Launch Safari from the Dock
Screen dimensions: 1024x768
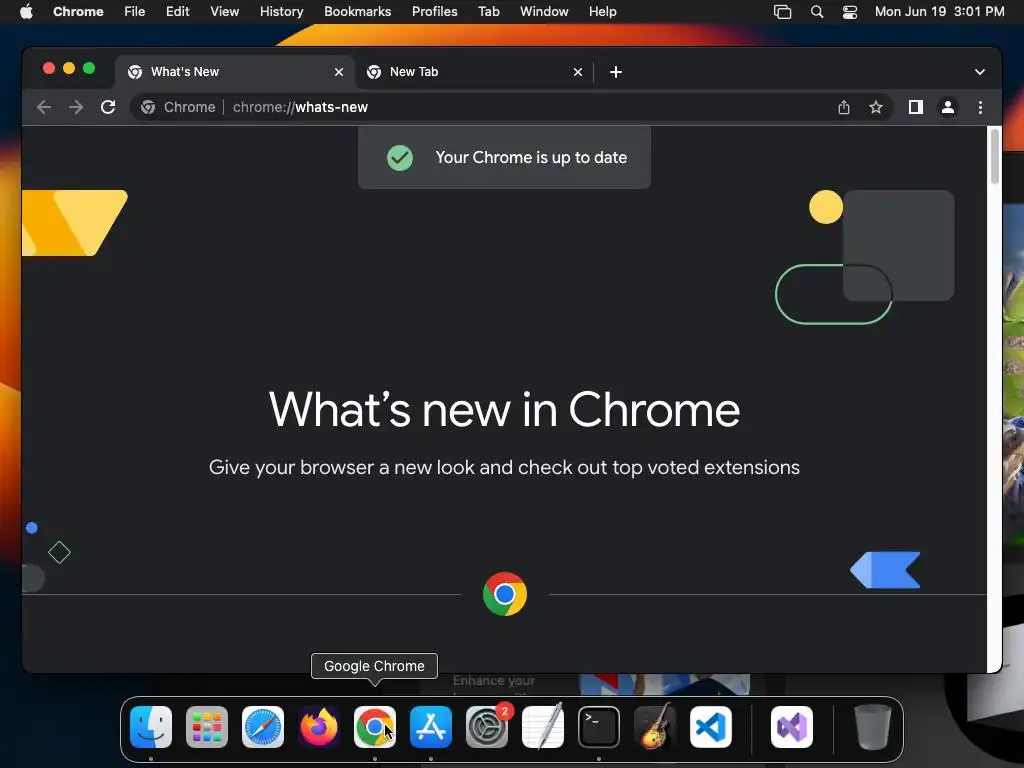click(x=263, y=727)
